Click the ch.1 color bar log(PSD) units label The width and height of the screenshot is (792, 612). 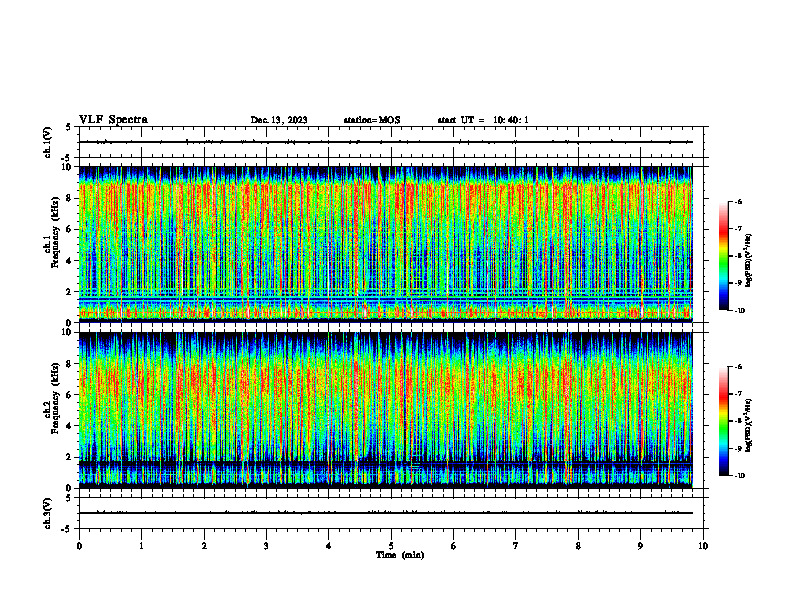(x=749, y=260)
